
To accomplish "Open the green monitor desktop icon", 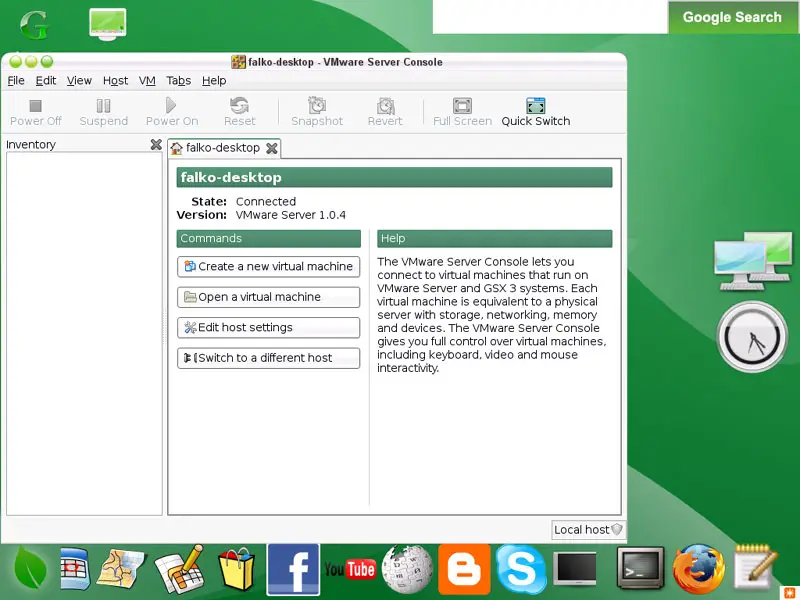I will tap(107, 24).
